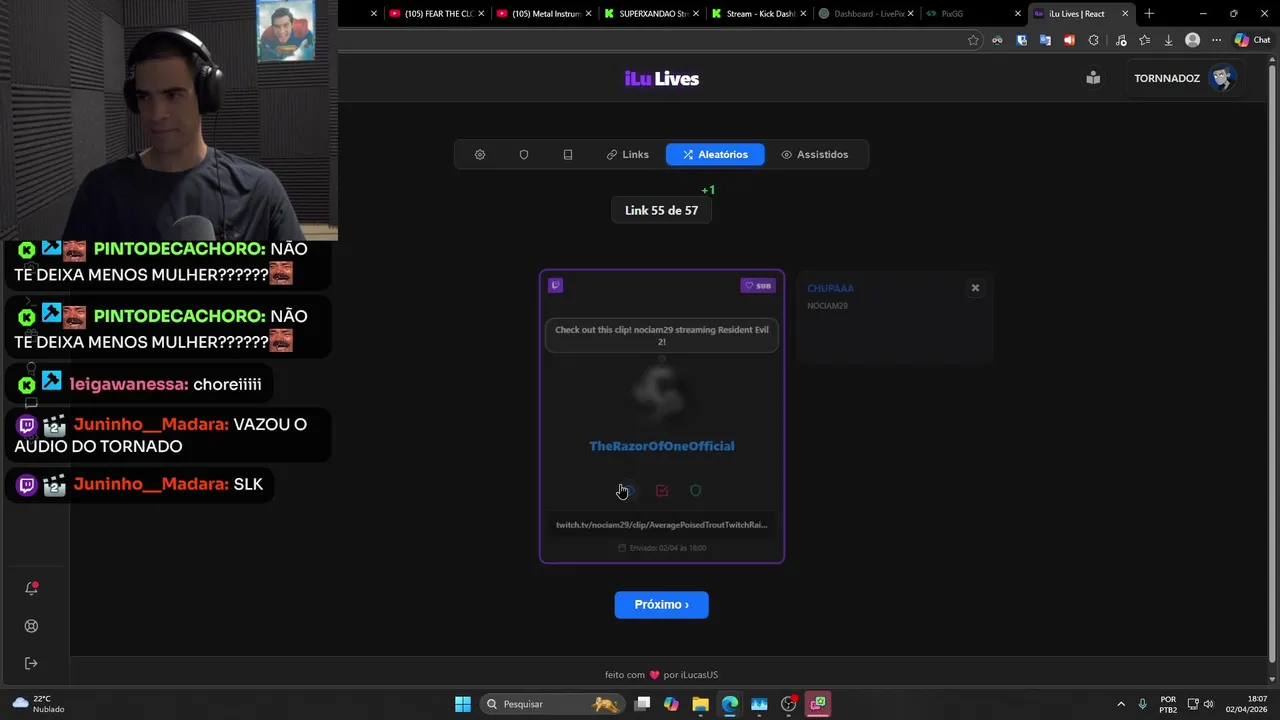
Task: Open the settings gear tab in iLu Lives
Action: [x=480, y=155]
